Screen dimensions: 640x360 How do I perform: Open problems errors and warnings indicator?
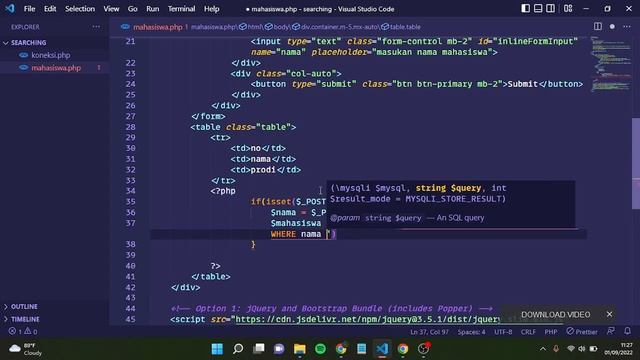[x=23, y=331]
